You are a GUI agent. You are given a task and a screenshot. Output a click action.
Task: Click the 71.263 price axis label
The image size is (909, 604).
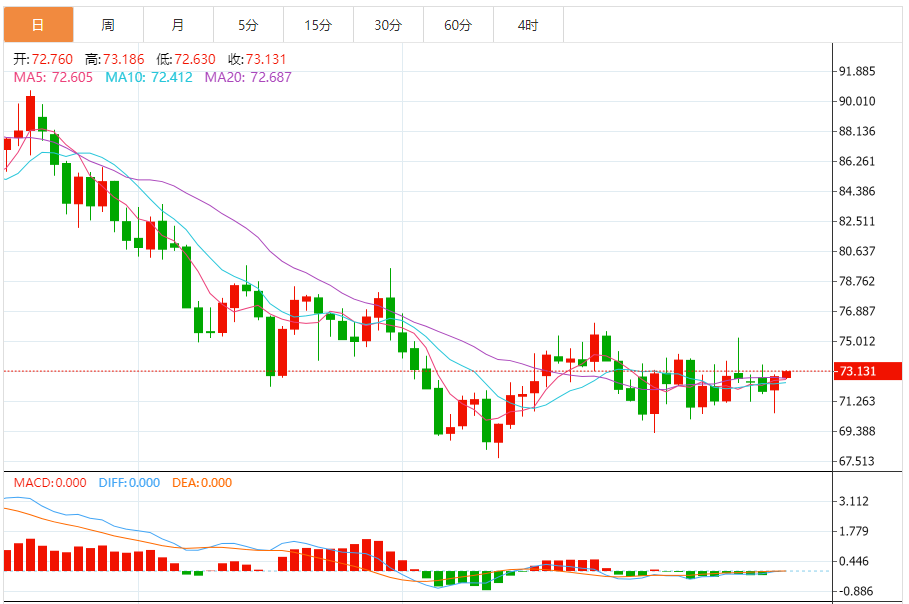click(x=857, y=401)
